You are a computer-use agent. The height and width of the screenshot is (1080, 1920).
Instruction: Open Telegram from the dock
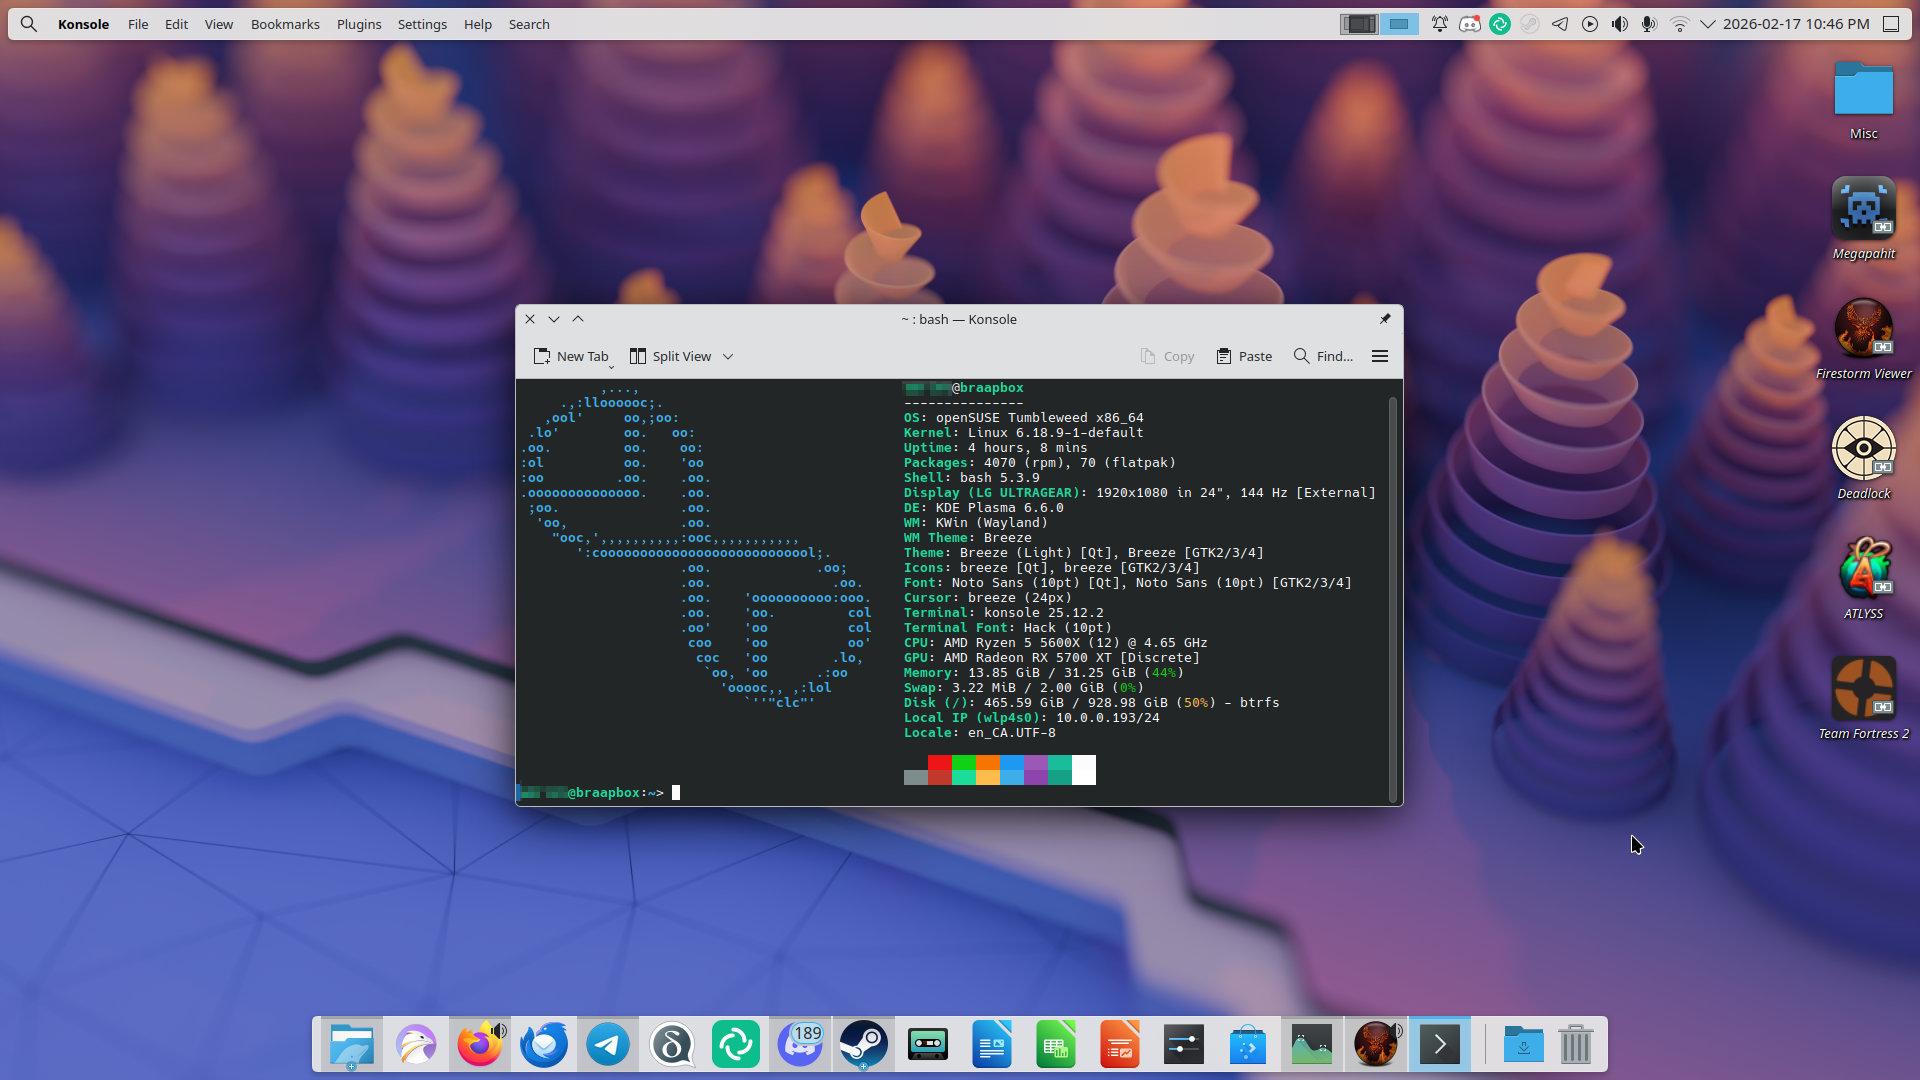[x=608, y=1045]
